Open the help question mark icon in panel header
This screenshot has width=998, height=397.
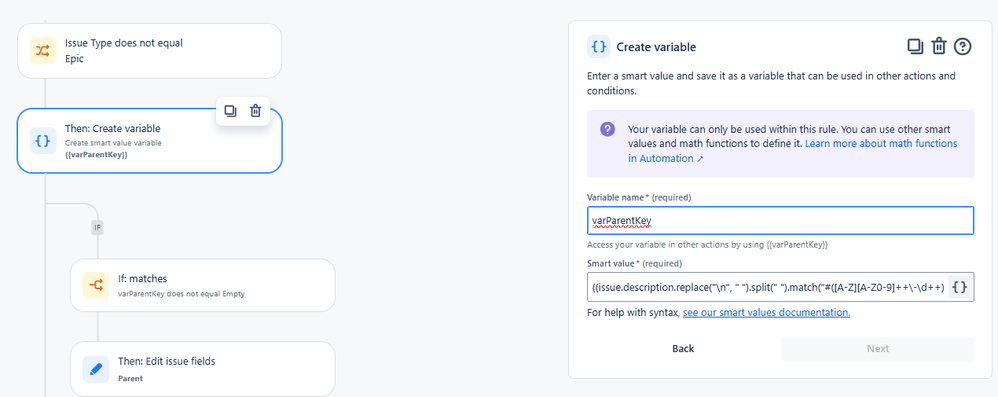(x=963, y=46)
